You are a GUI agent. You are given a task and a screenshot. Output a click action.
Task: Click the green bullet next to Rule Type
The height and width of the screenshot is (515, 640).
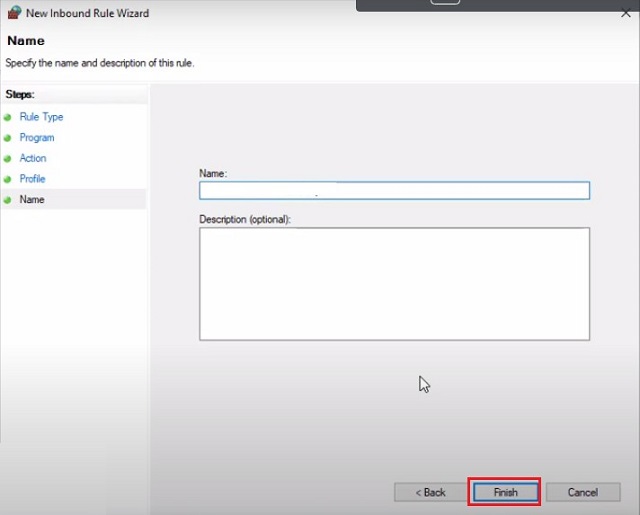click(x=7, y=118)
